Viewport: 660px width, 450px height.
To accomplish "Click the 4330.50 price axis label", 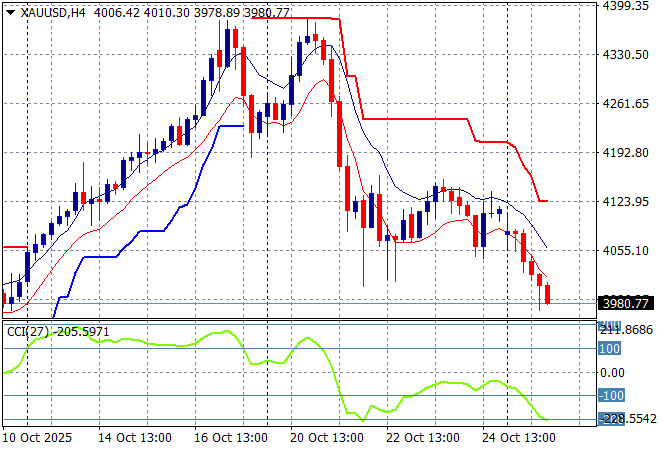I will [x=627, y=55].
